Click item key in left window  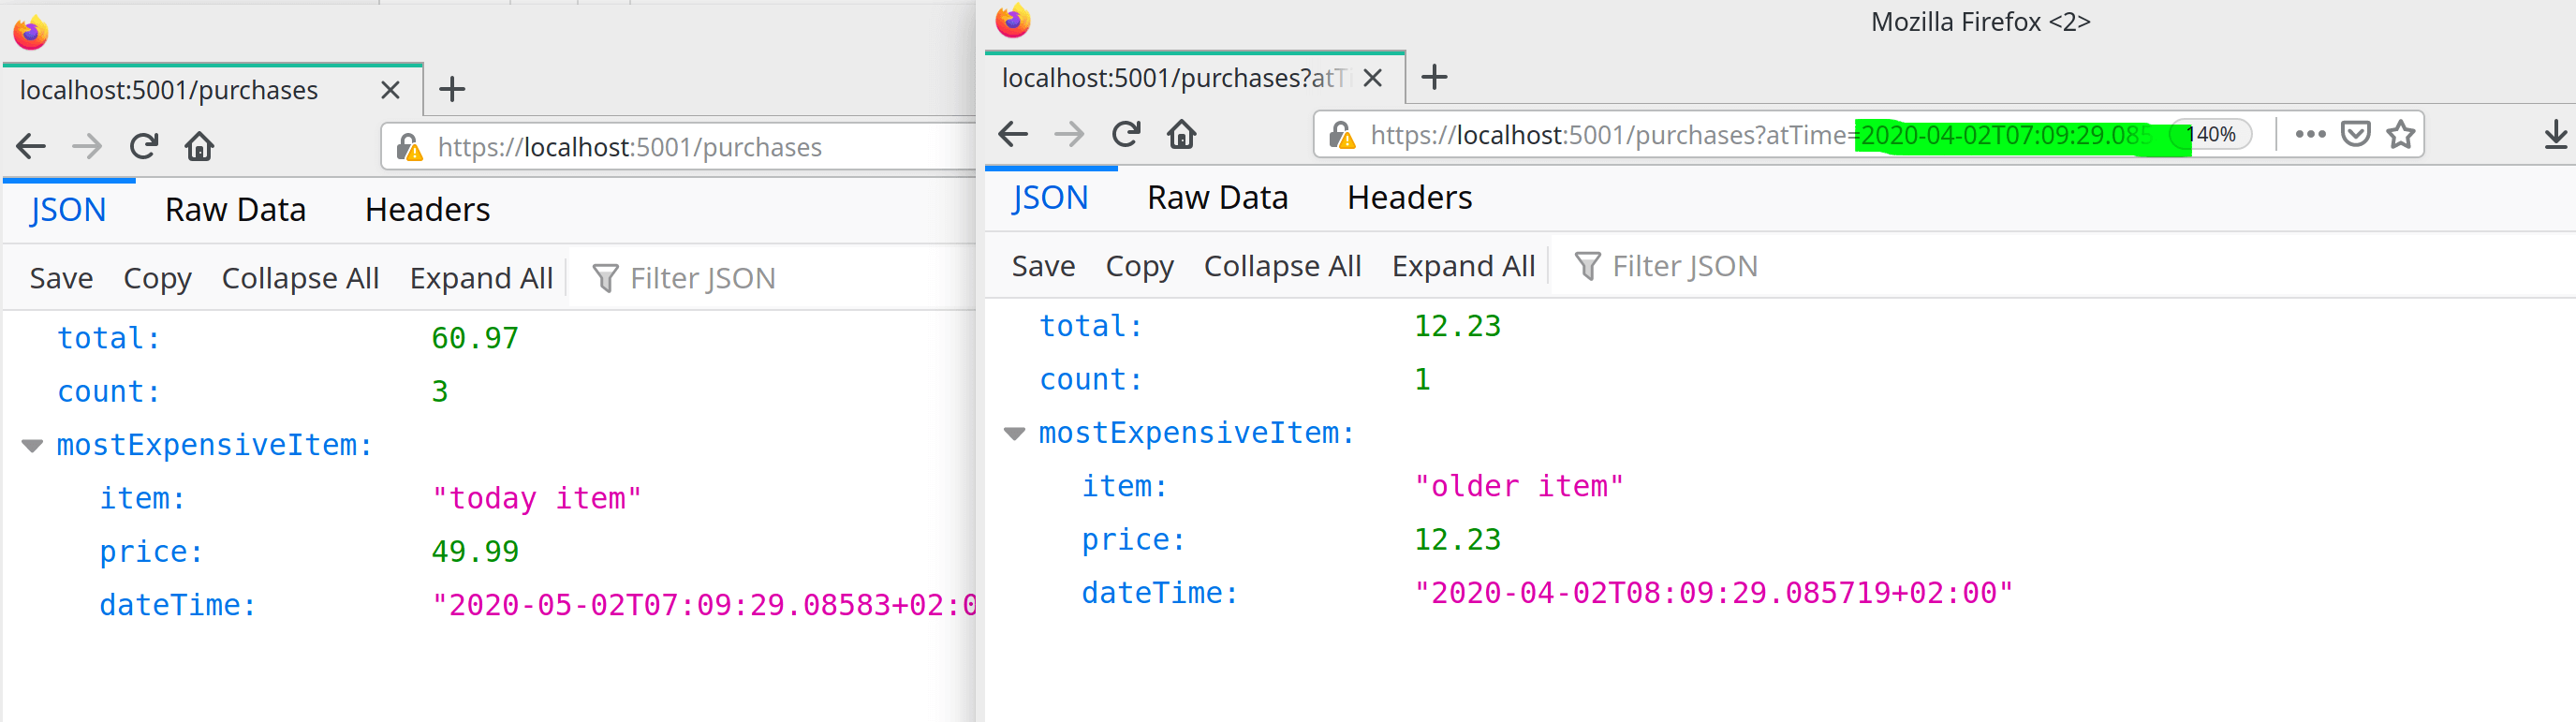tap(142, 499)
